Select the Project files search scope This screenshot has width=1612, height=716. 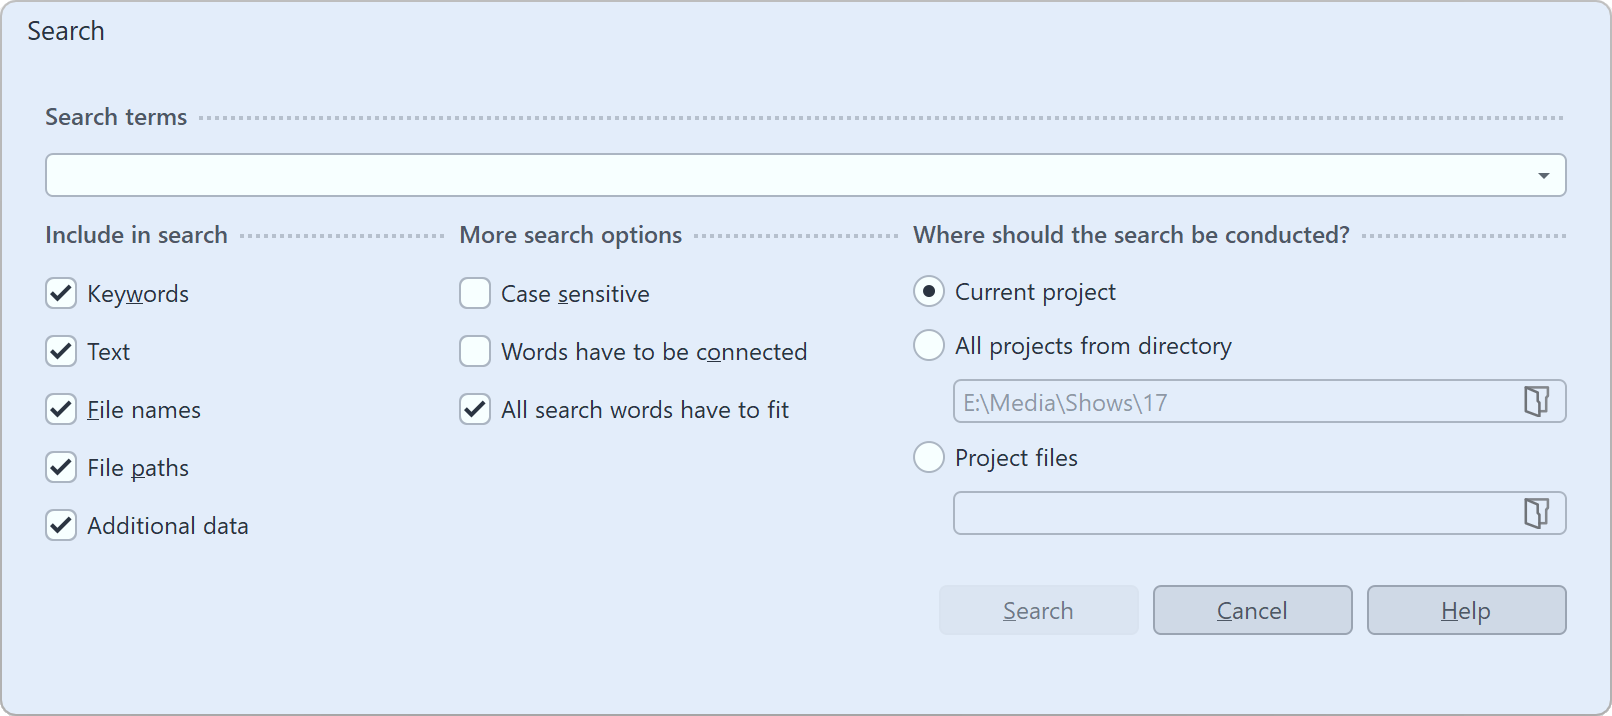[x=928, y=457]
